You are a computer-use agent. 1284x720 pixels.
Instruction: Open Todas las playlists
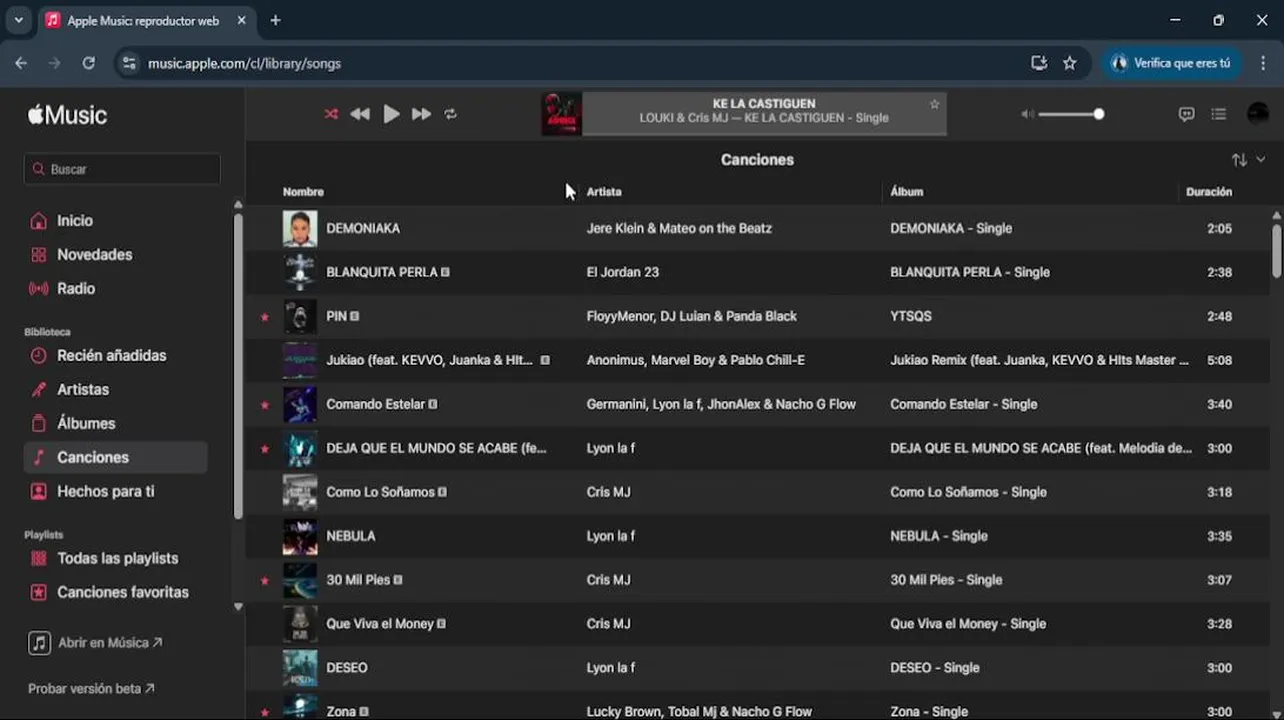click(x=117, y=559)
